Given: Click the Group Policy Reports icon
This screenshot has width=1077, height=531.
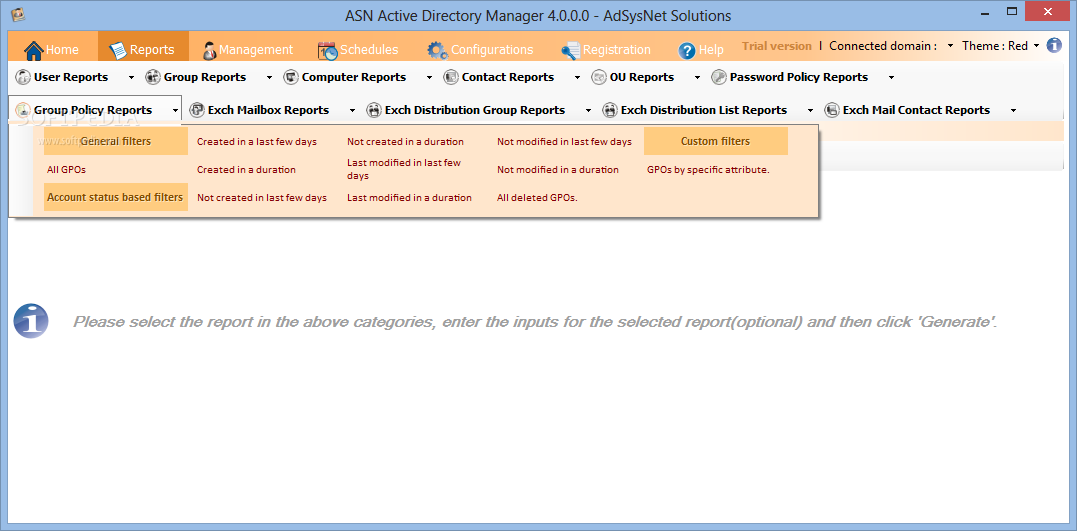Looking at the screenshot, I should pyautogui.click(x=23, y=110).
